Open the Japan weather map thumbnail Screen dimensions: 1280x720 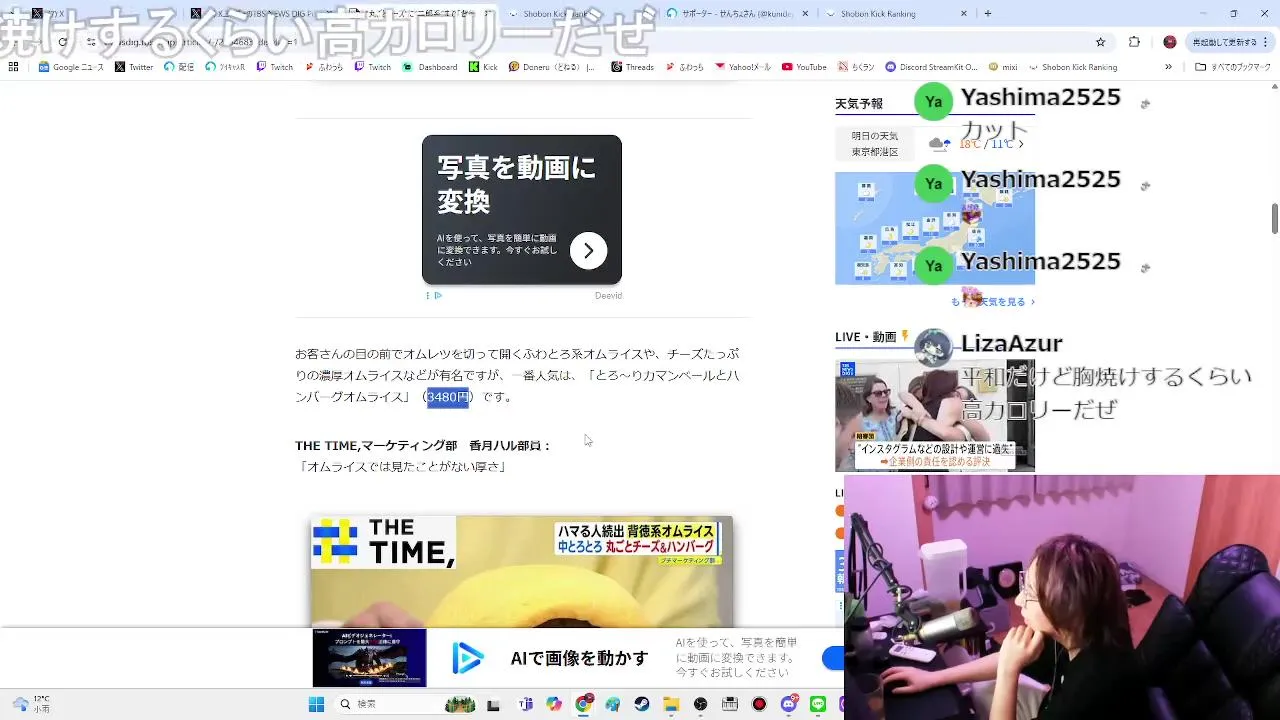[x=935, y=228]
